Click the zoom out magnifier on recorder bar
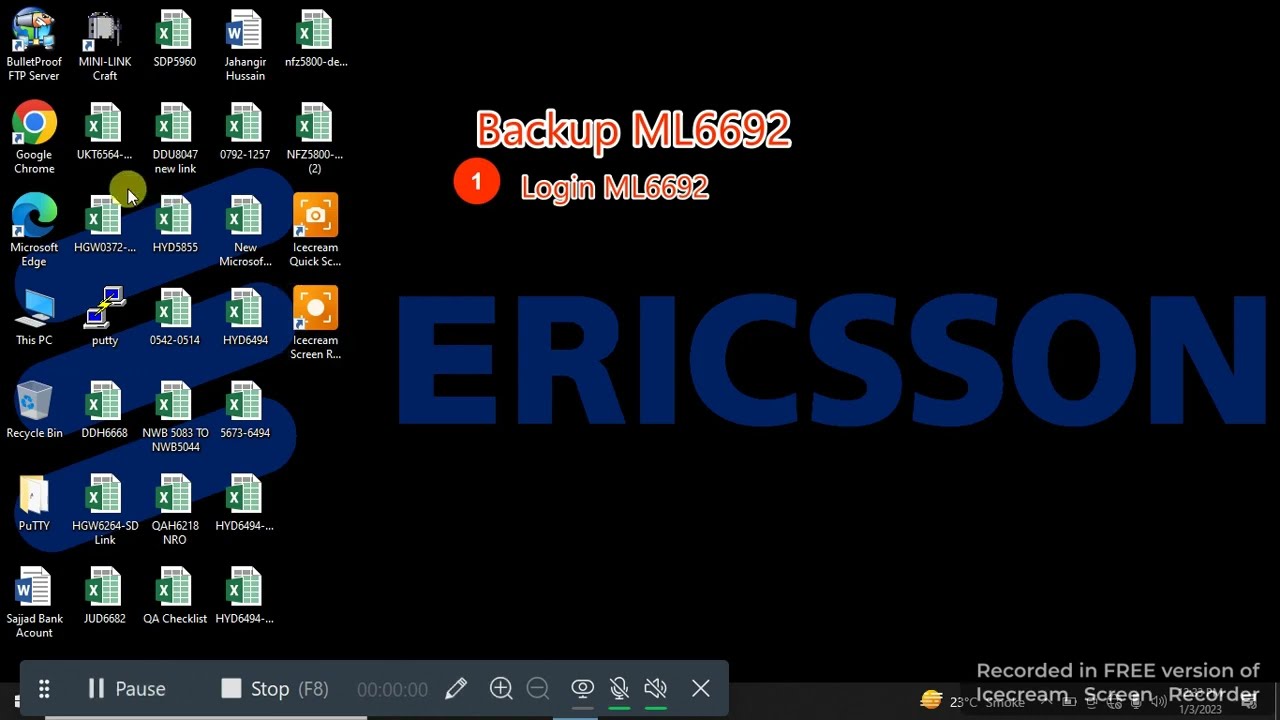 pos(538,688)
